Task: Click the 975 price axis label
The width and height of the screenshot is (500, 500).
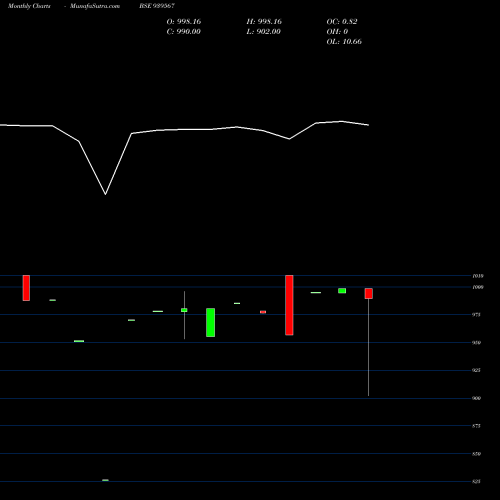Action: pyautogui.click(x=476, y=315)
